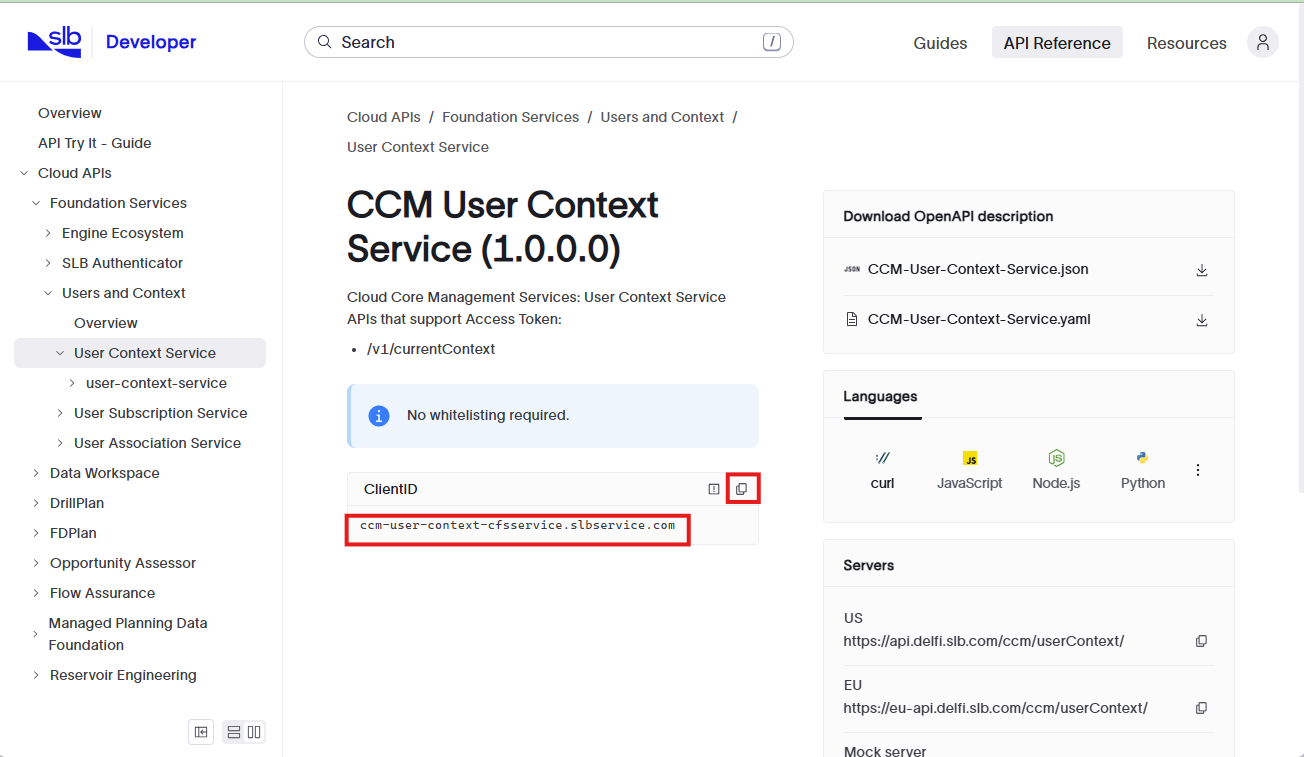This screenshot has width=1304, height=757.
Task: Click the search magnifier icon
Action: (x=324, y=42)
